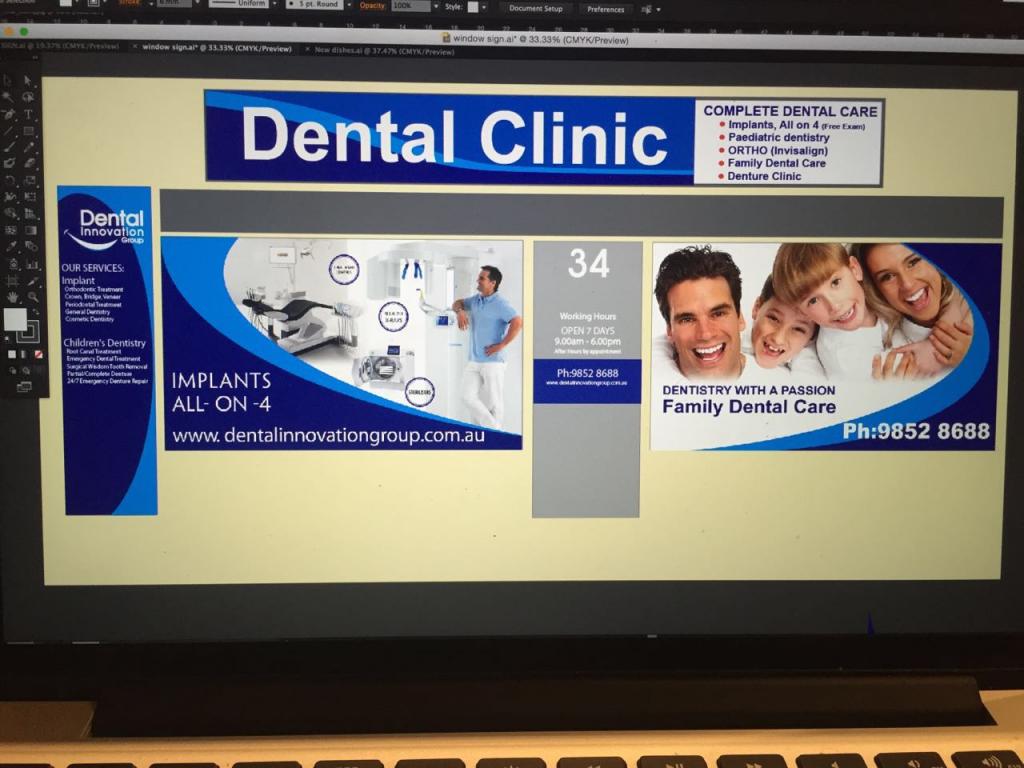The width and height of the screenshot is (1024, 768).
Task: Set paint to None in toolbar
Action: point(38,355)
